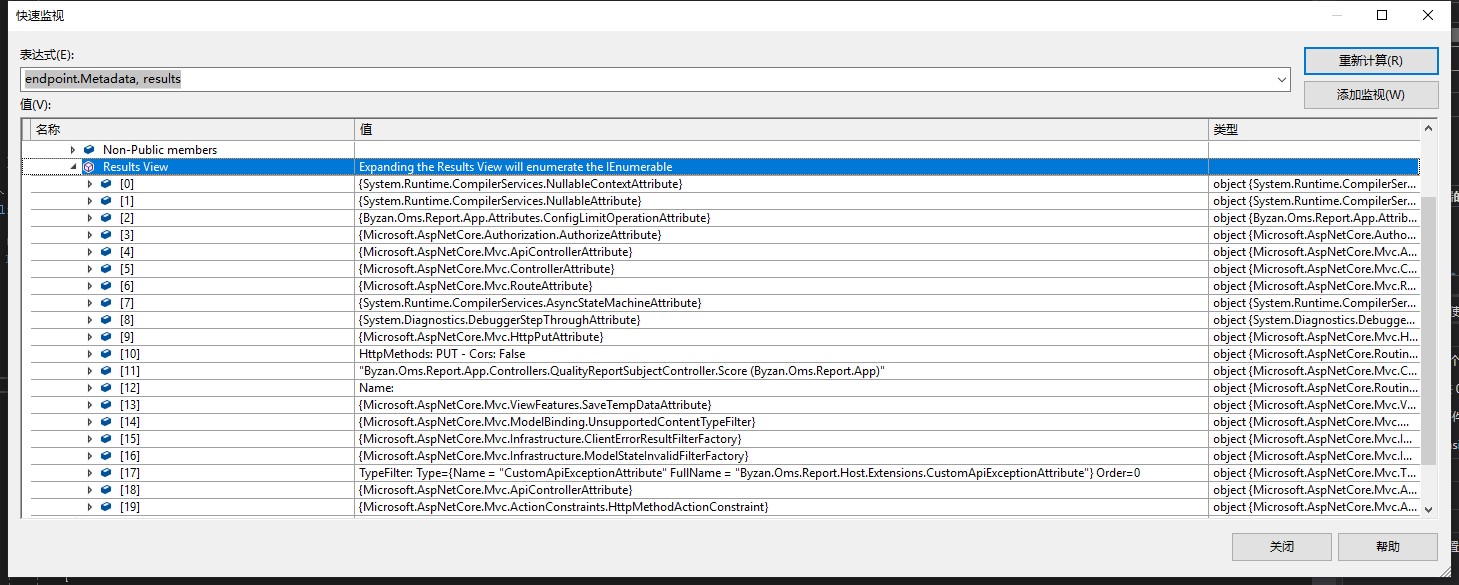Click the icon next to the HttpPutAttribute entry
1459x585 pixels.
tap(105, 336)
